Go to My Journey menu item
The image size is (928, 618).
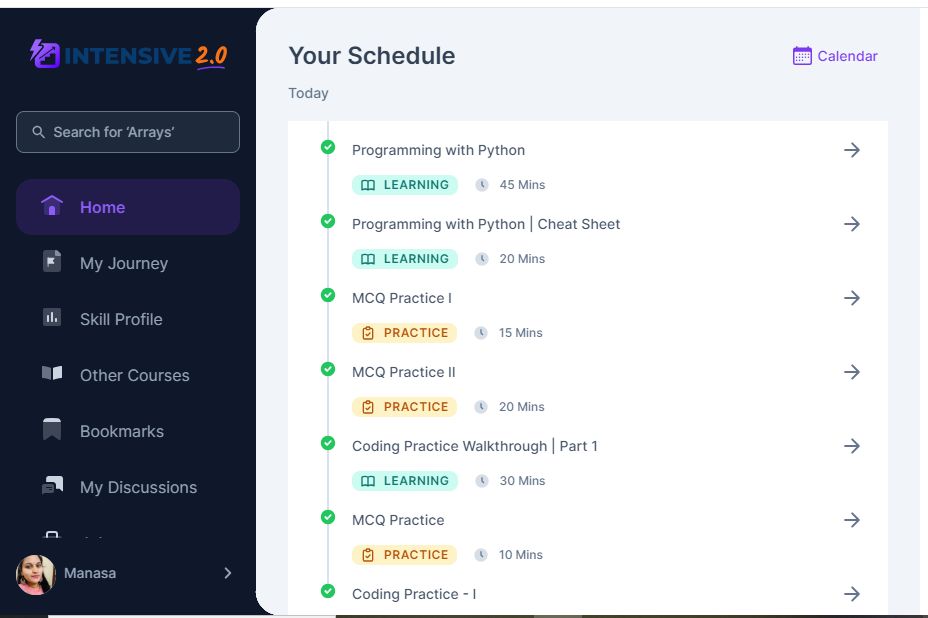(x=124, y=263)
